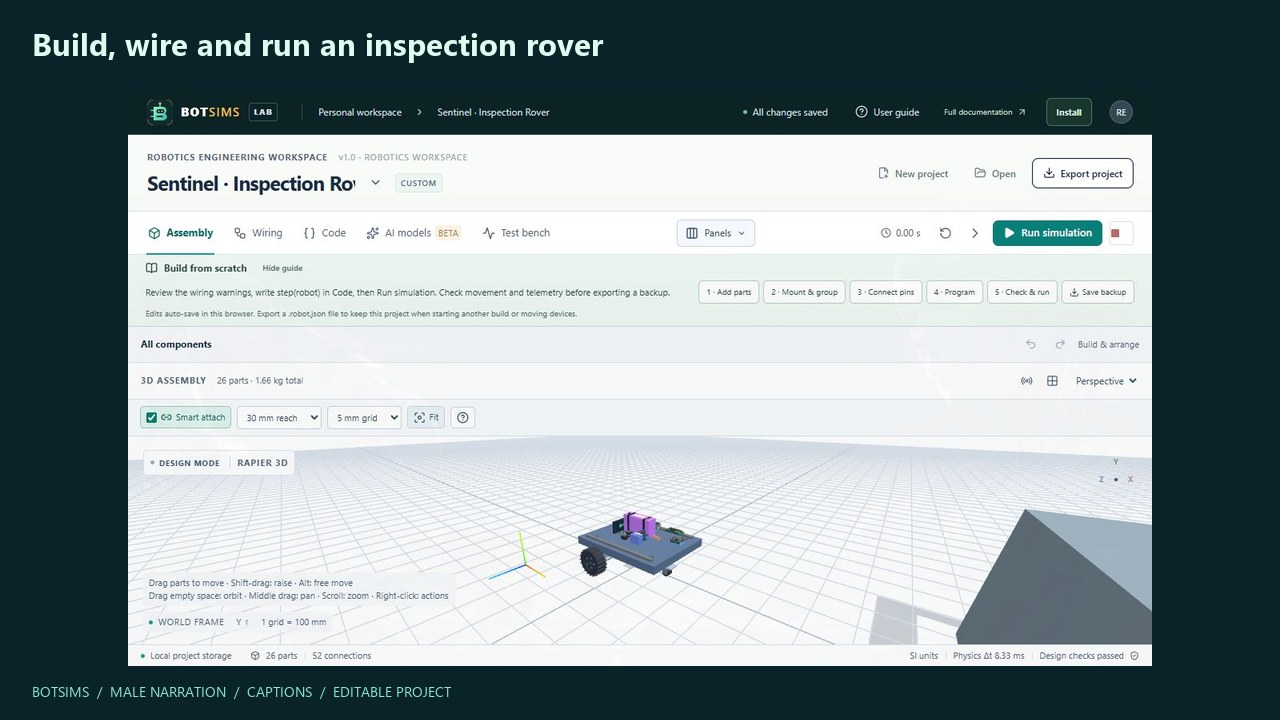Click the 26 parts cube icon in status bar
The height and width of the screenshot is (720, 1280).
(256, 656)
